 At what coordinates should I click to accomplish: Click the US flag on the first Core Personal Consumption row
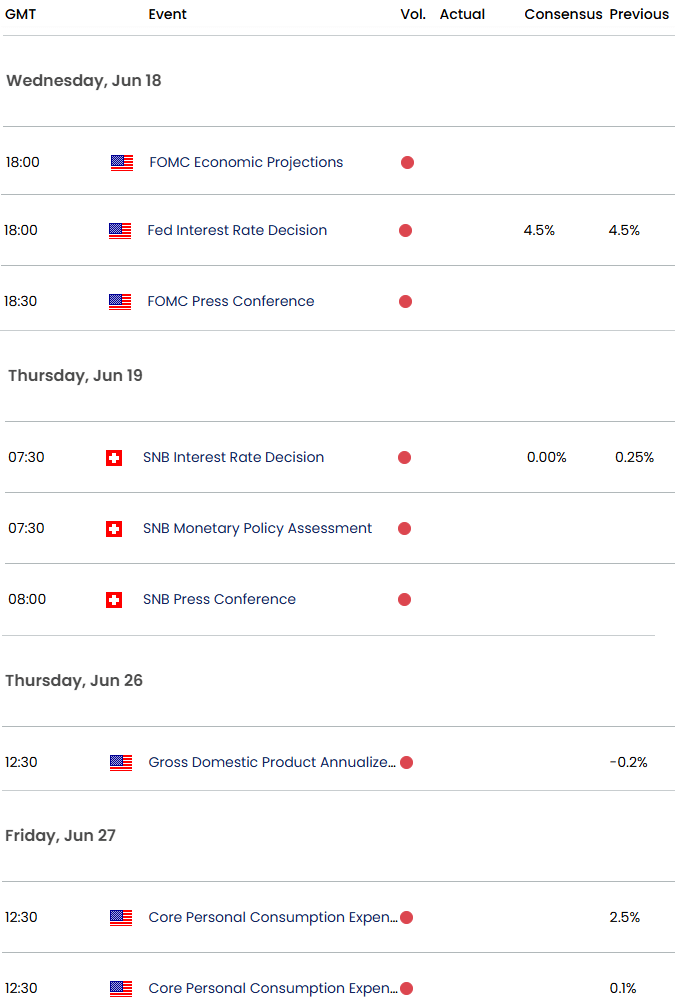pos(120,917)
